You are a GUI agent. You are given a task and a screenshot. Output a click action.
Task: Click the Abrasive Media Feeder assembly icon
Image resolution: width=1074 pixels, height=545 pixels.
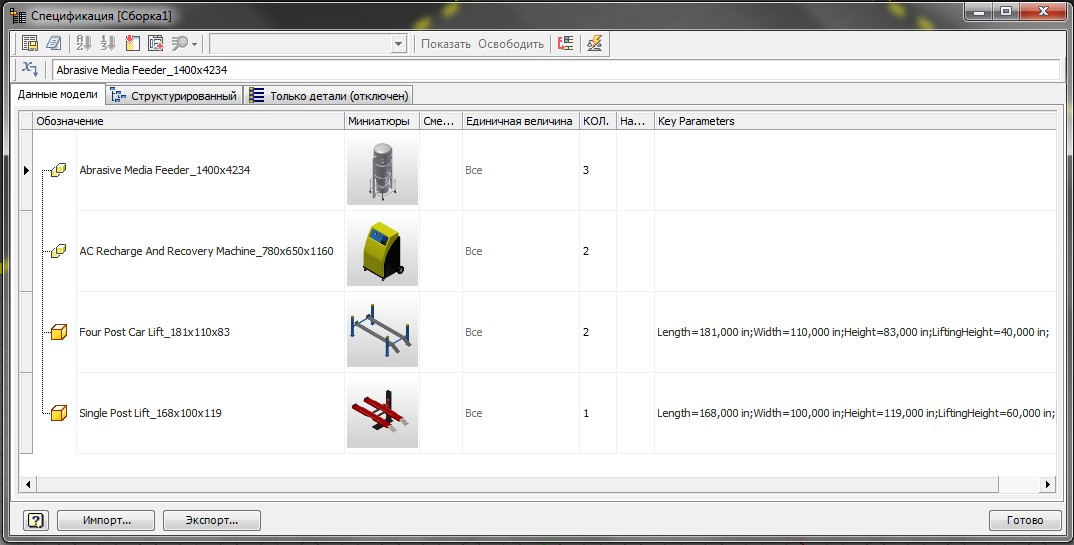click(x=59, y=170)
